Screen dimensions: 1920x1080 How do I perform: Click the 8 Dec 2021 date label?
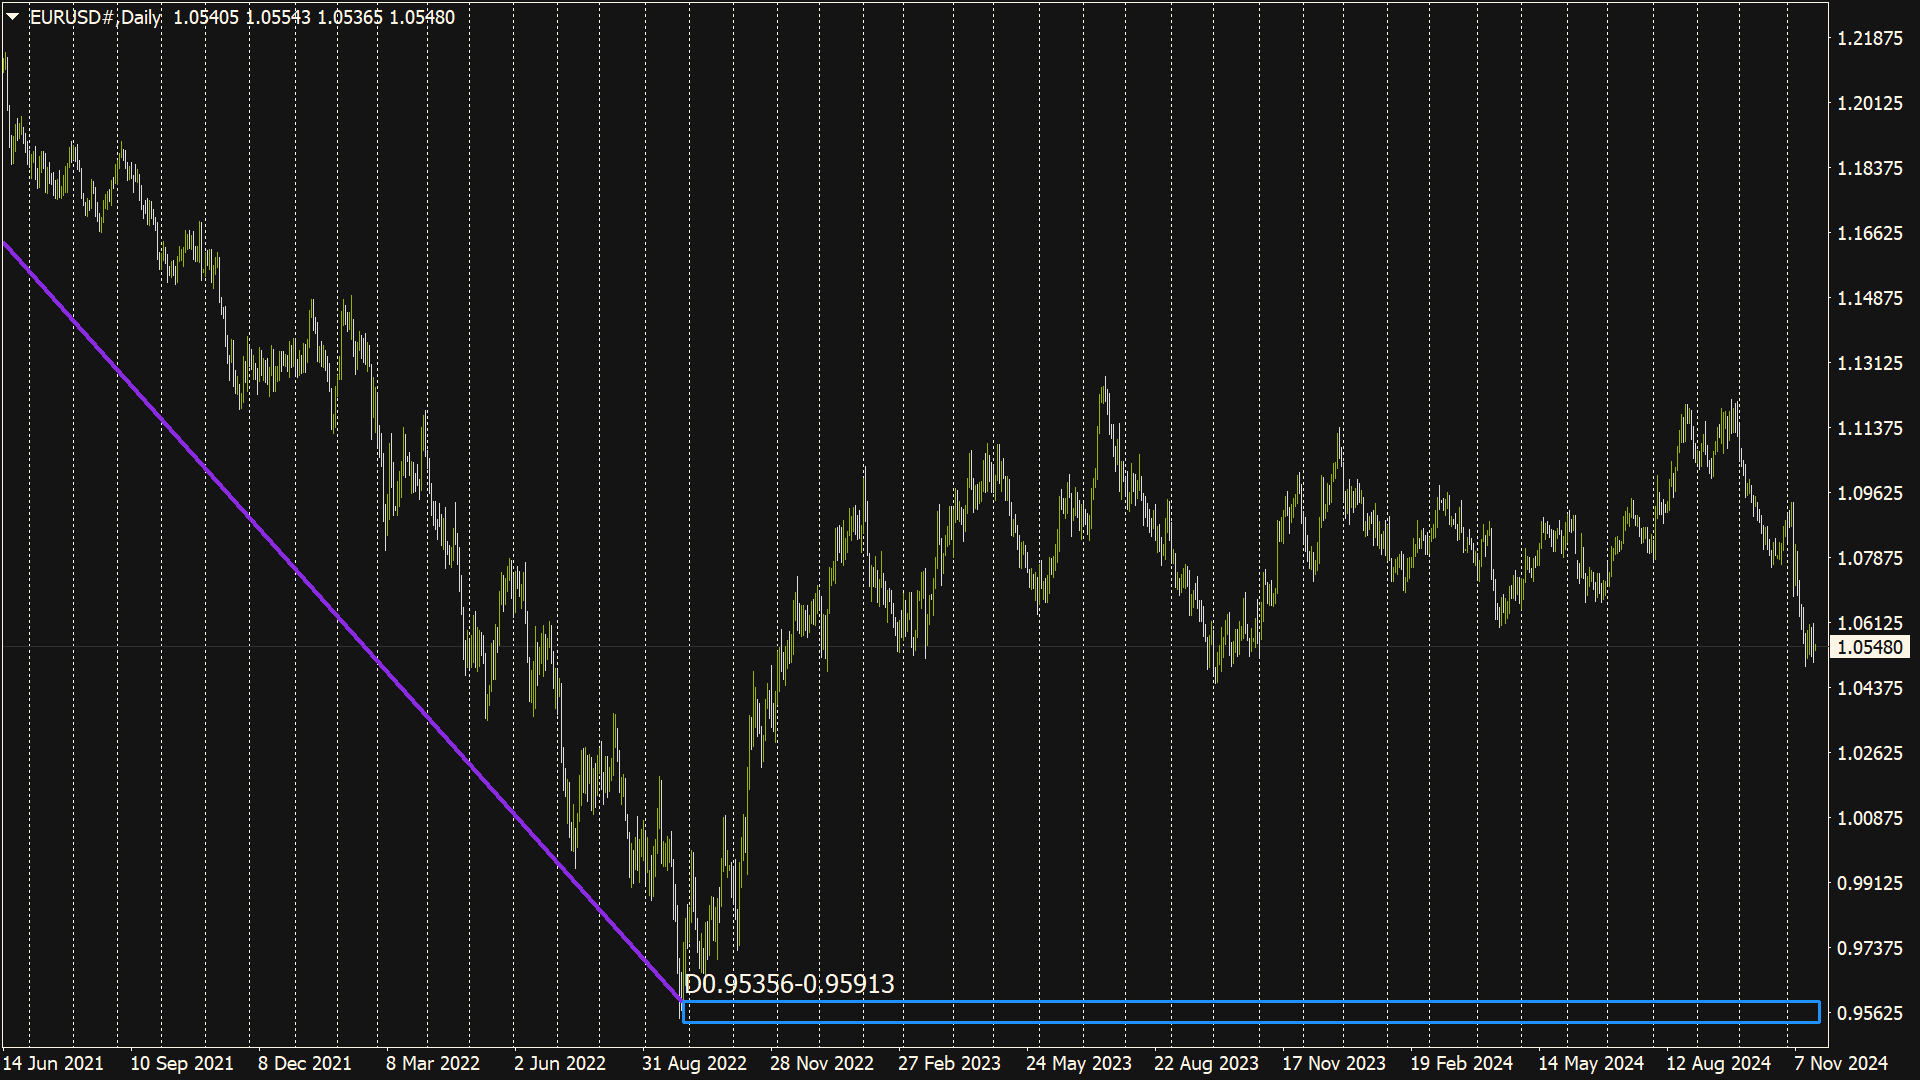[x=304, y=1063]
